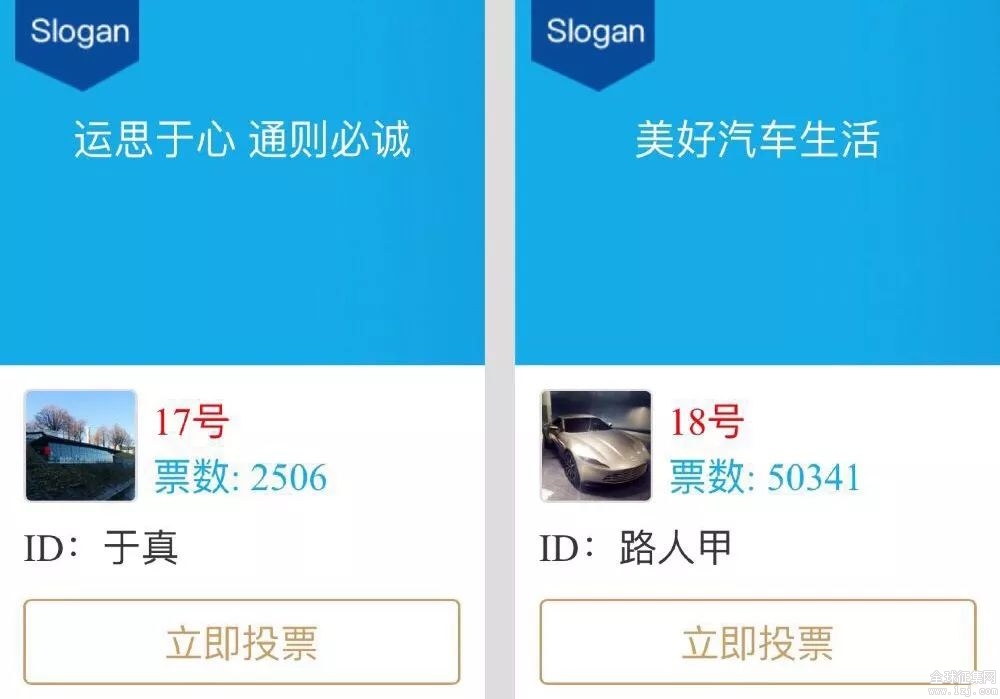This screenshot has height=699, width=1000.
Task: Select the red 18号 entry number
Action: click(707, 422)
